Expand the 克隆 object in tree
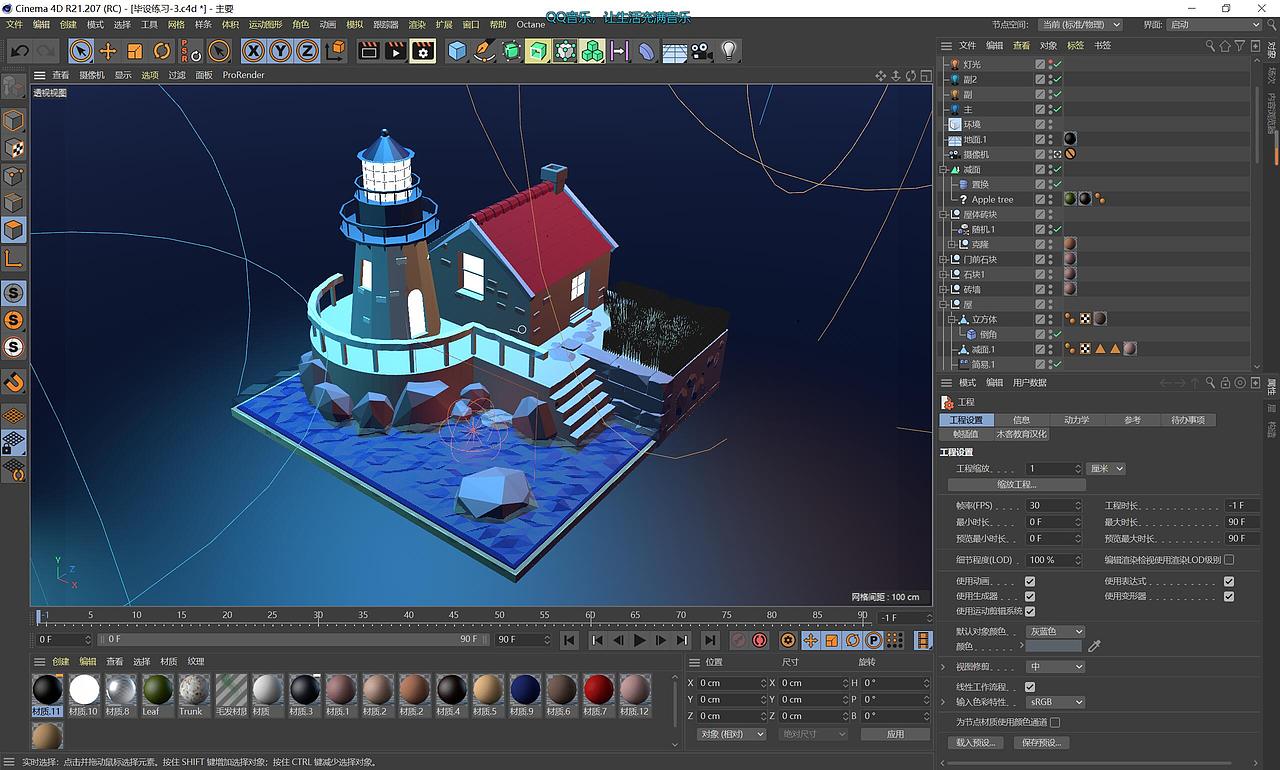The height and width of the screenshot is (770, 1280). click(952, 244)
